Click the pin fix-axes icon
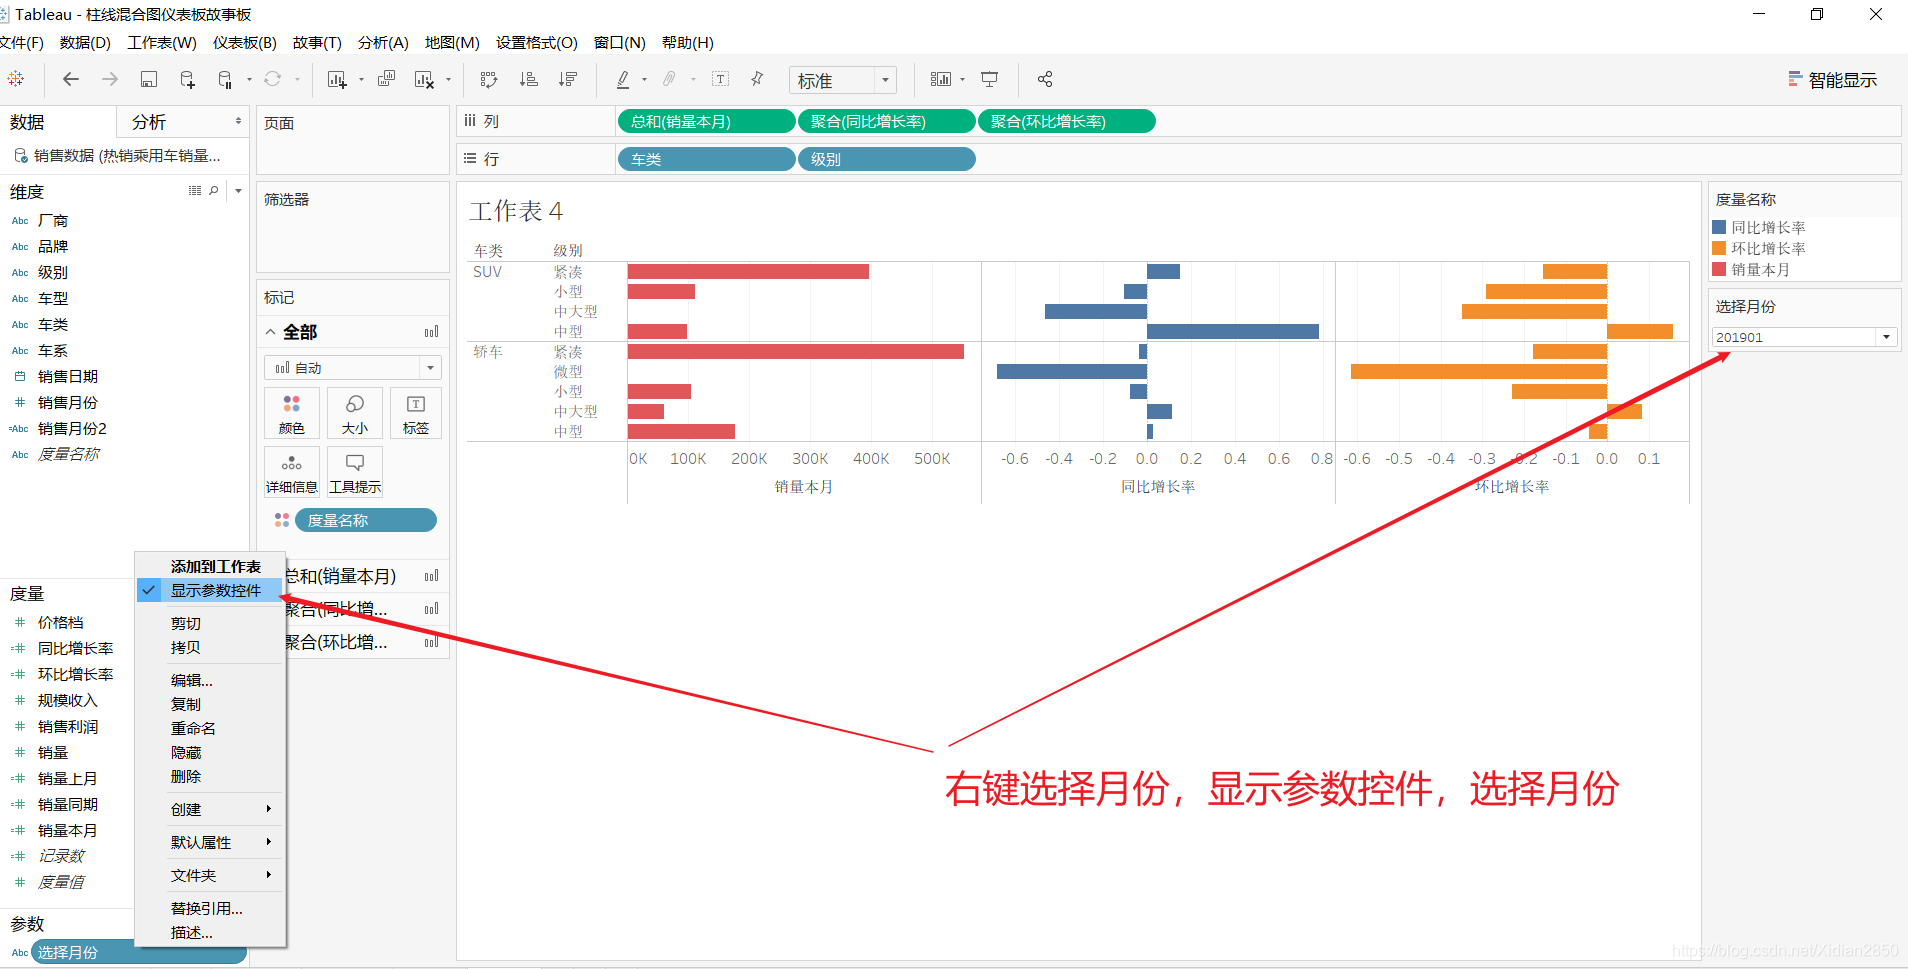Image resolution: width=1908 pixels, height=969 pixels. click(x=757, y=79)
